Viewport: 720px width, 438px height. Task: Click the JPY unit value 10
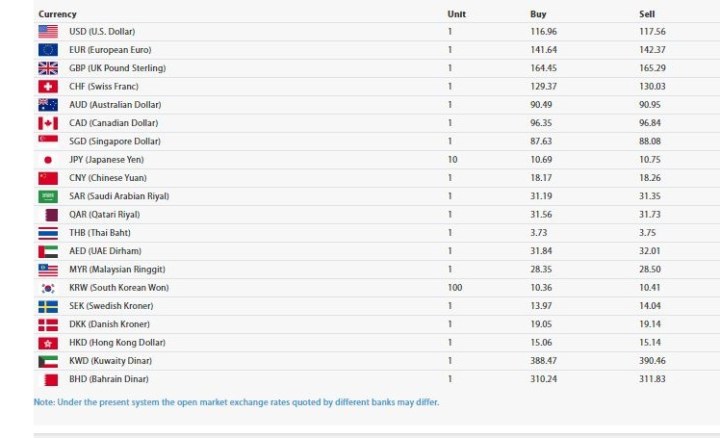coord(453,160)
